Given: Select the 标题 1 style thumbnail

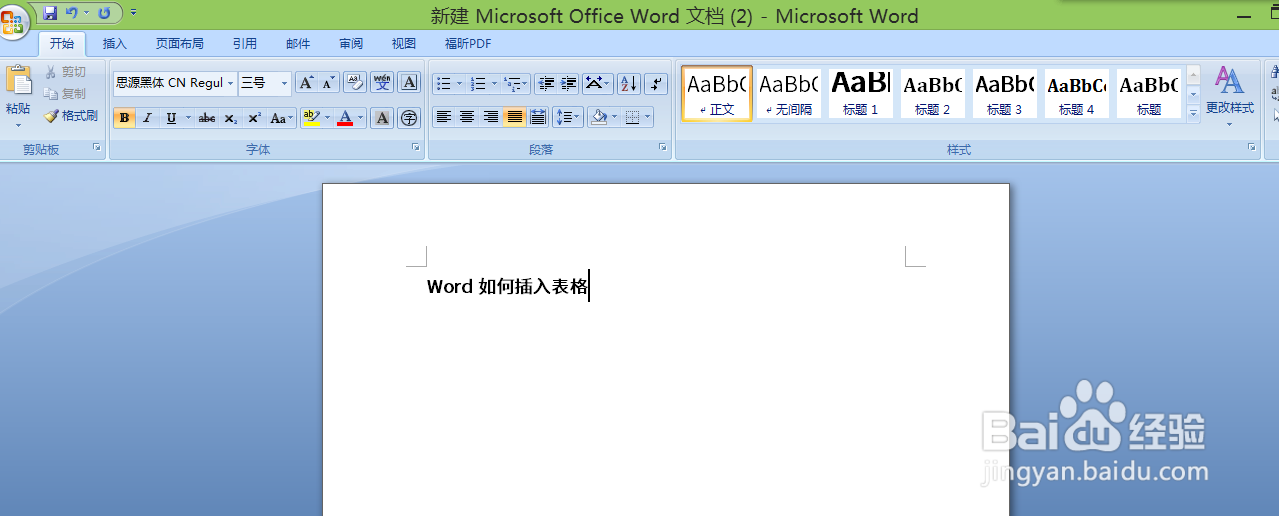Looking at the screenshot, I should [x=861, y=93].
